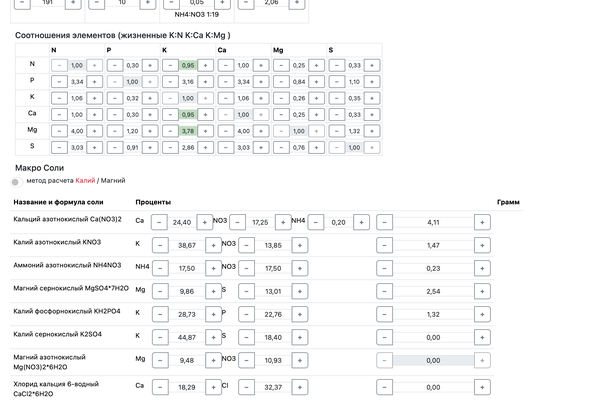Decrease the Ca row, S column ratio 0,33
Screen dimensions: 600x400
pos(338,114)
